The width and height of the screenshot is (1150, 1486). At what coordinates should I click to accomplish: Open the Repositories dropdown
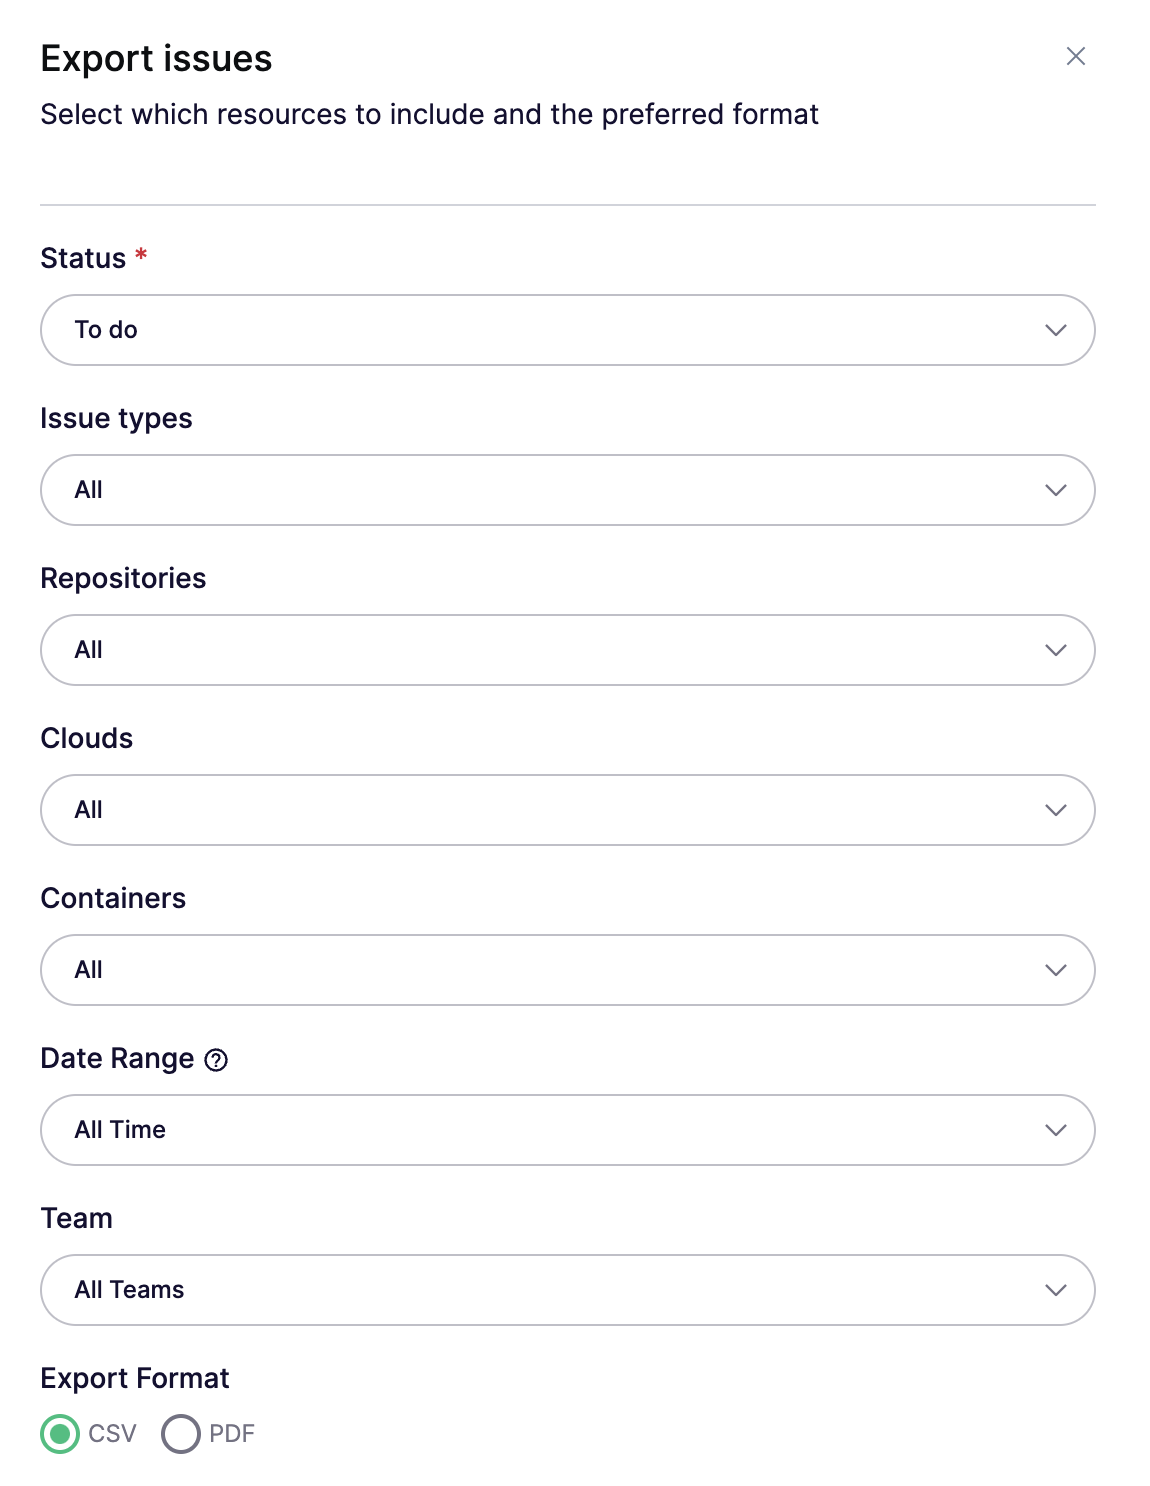pyautogui.click(x=568, y=650)
